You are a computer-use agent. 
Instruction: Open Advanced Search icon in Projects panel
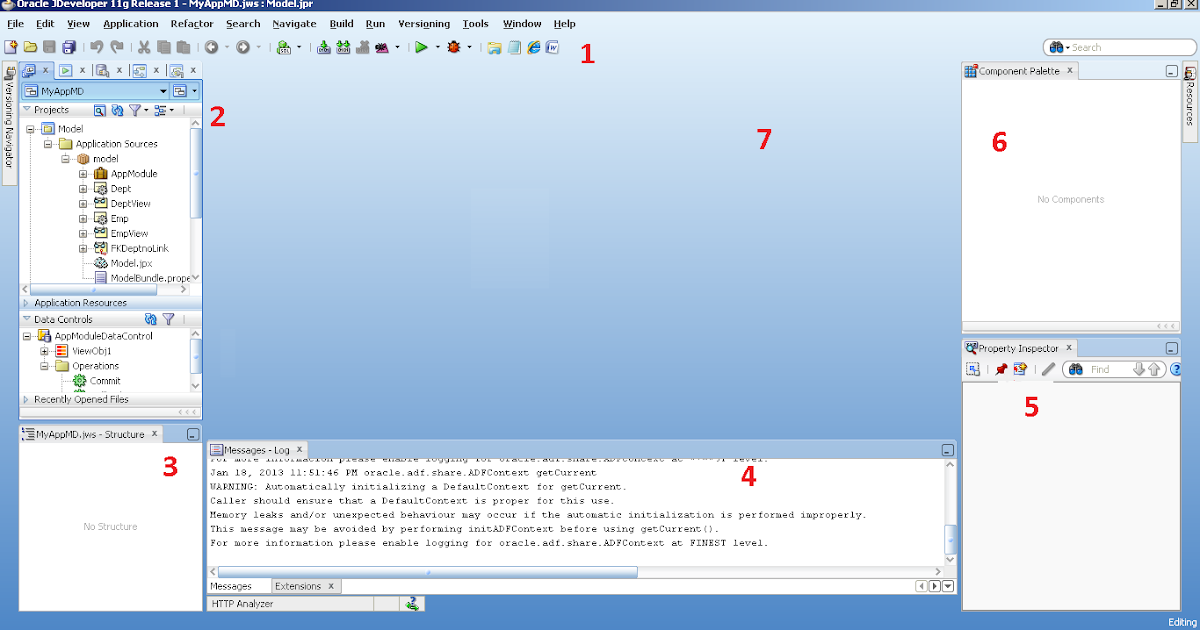[x=100, y=110]
